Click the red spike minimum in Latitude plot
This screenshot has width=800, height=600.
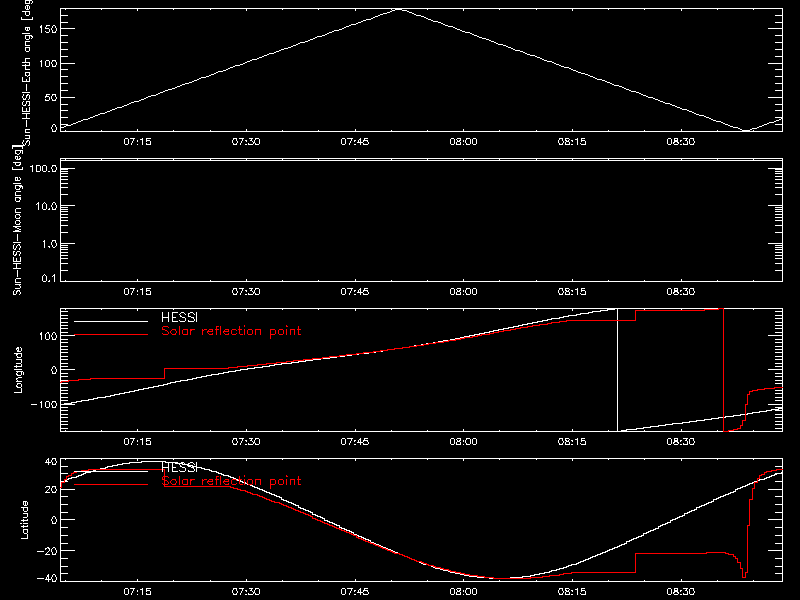(744, 577)
